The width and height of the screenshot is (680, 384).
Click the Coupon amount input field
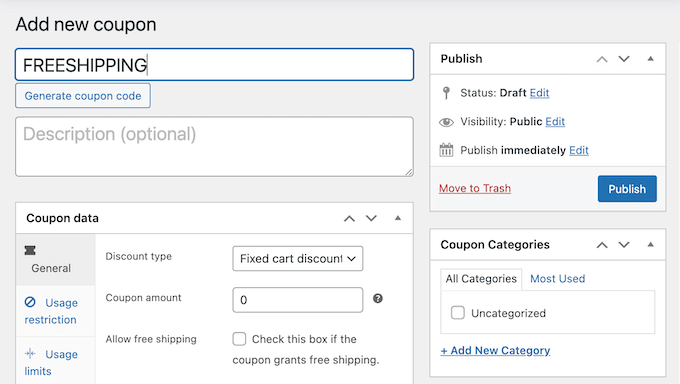pos(298,300)
